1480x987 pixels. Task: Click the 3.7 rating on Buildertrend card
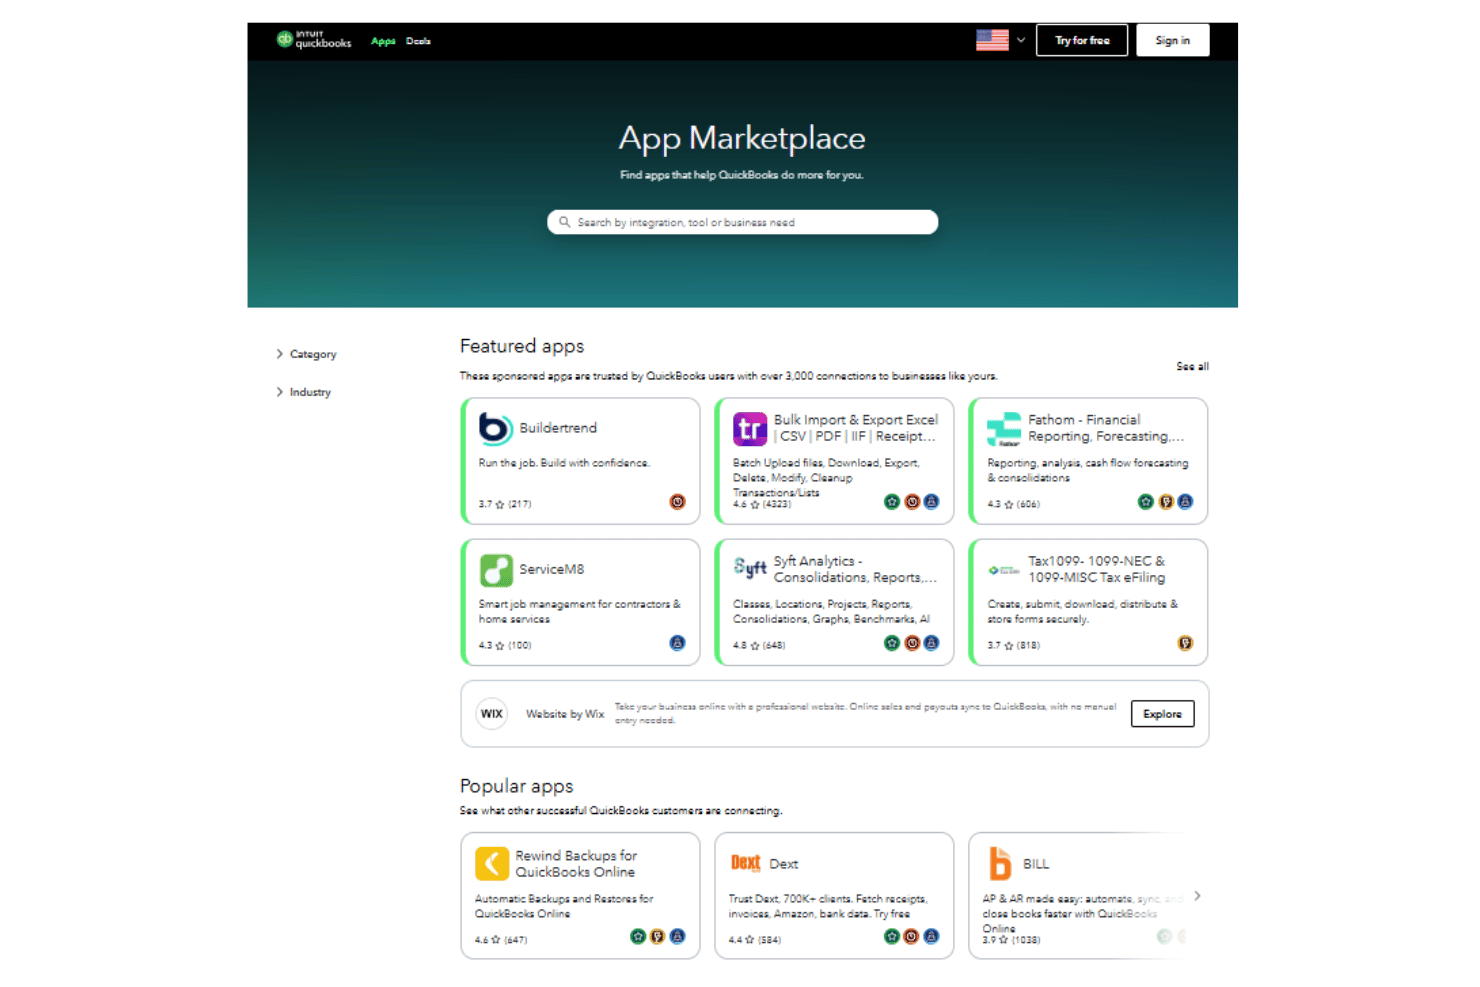click(x=505, y=504)
